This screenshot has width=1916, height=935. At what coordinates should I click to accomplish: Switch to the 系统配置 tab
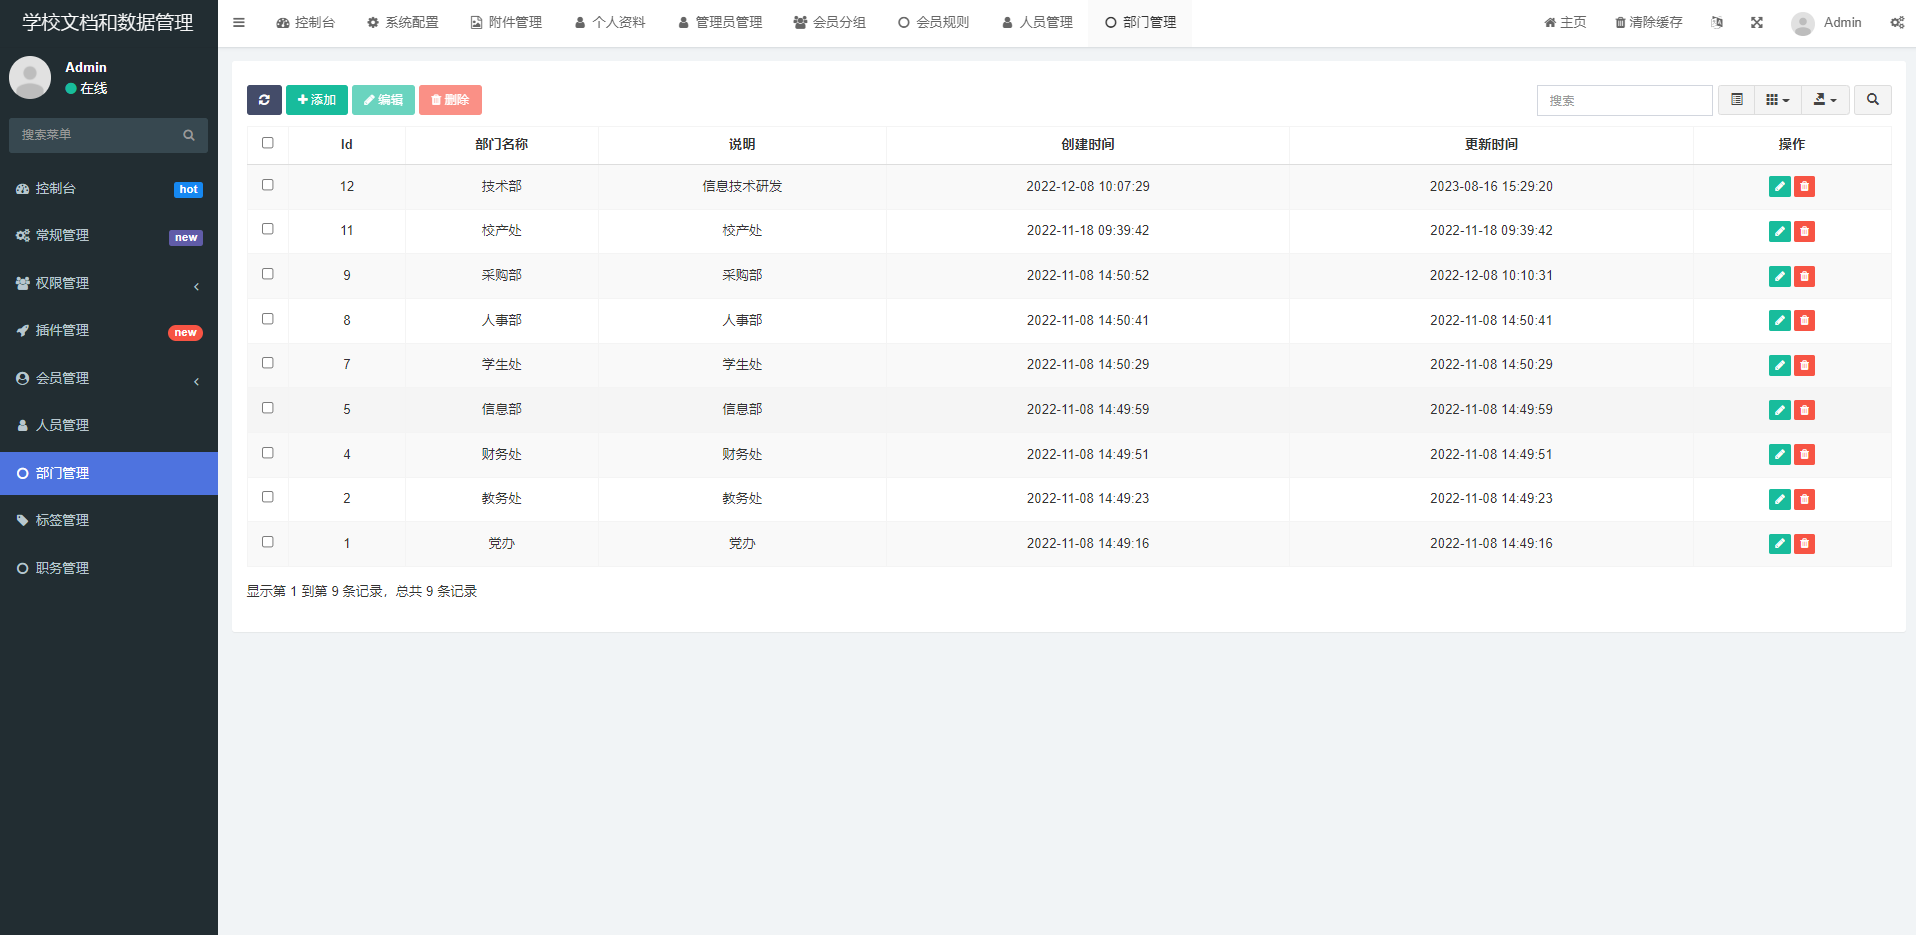tap(403, 22)
